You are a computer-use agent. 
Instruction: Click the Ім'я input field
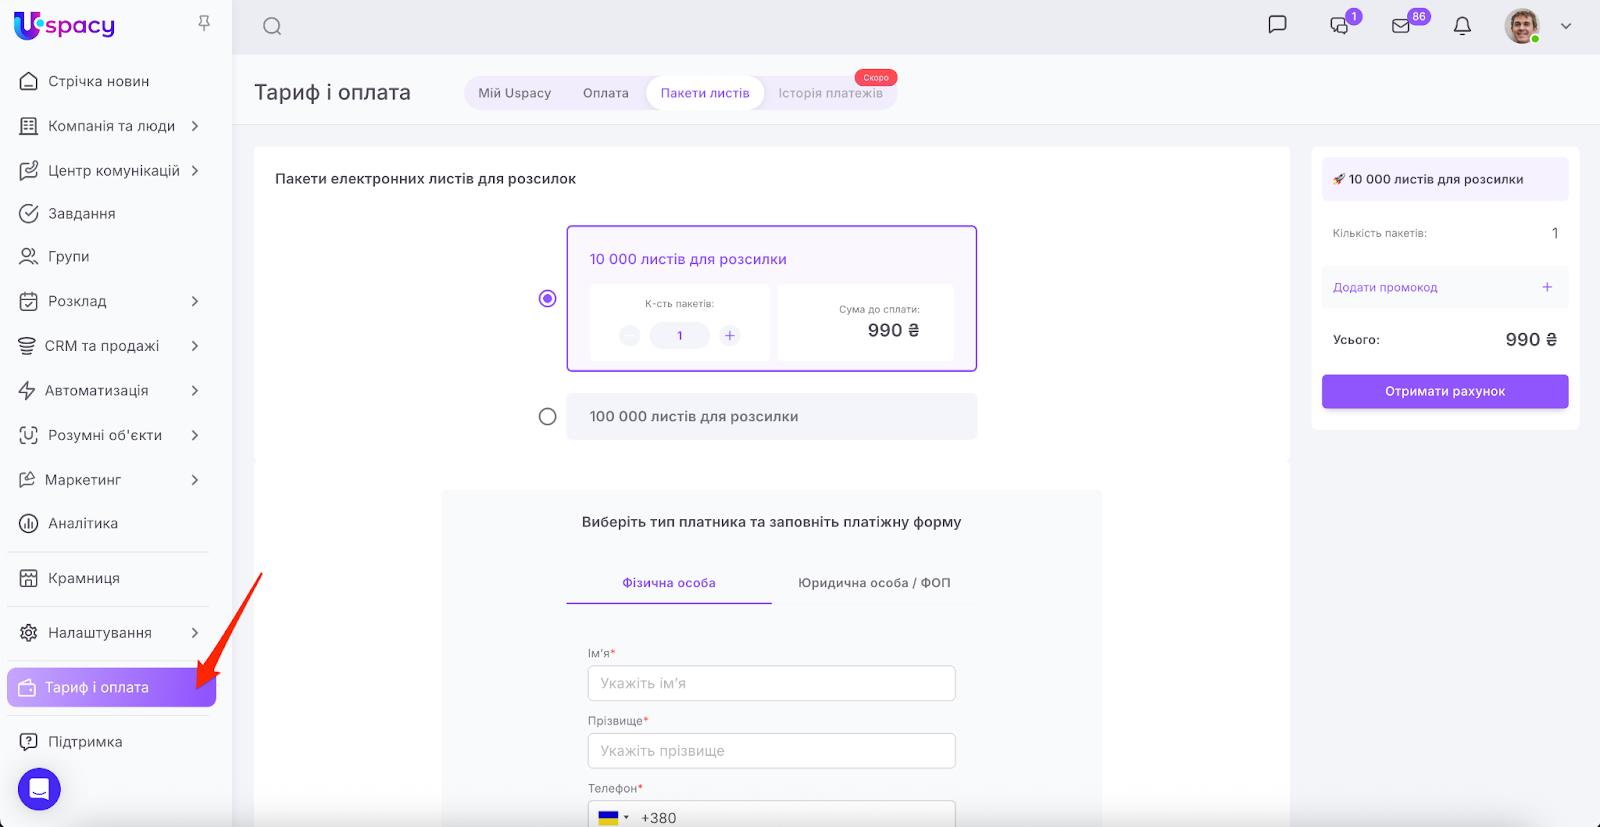point(771,684)
